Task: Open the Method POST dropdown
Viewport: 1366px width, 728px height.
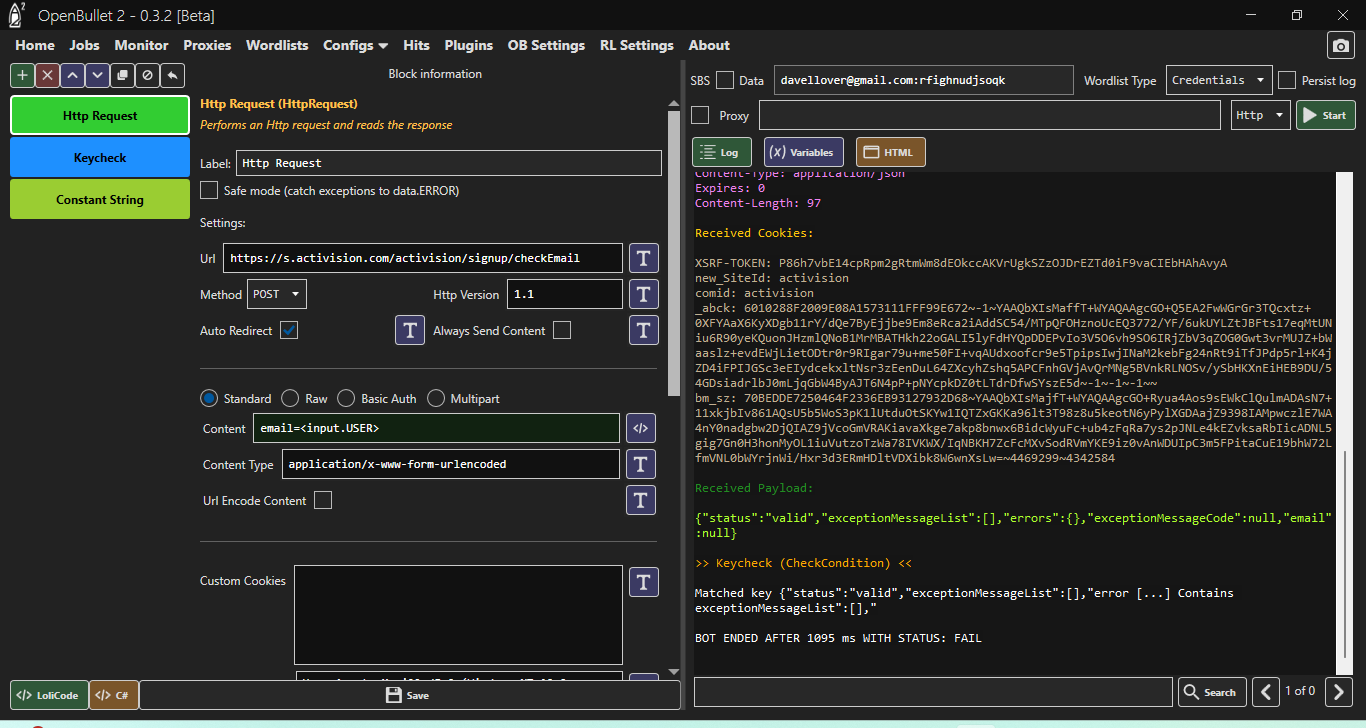Action: tap(277, 294)
